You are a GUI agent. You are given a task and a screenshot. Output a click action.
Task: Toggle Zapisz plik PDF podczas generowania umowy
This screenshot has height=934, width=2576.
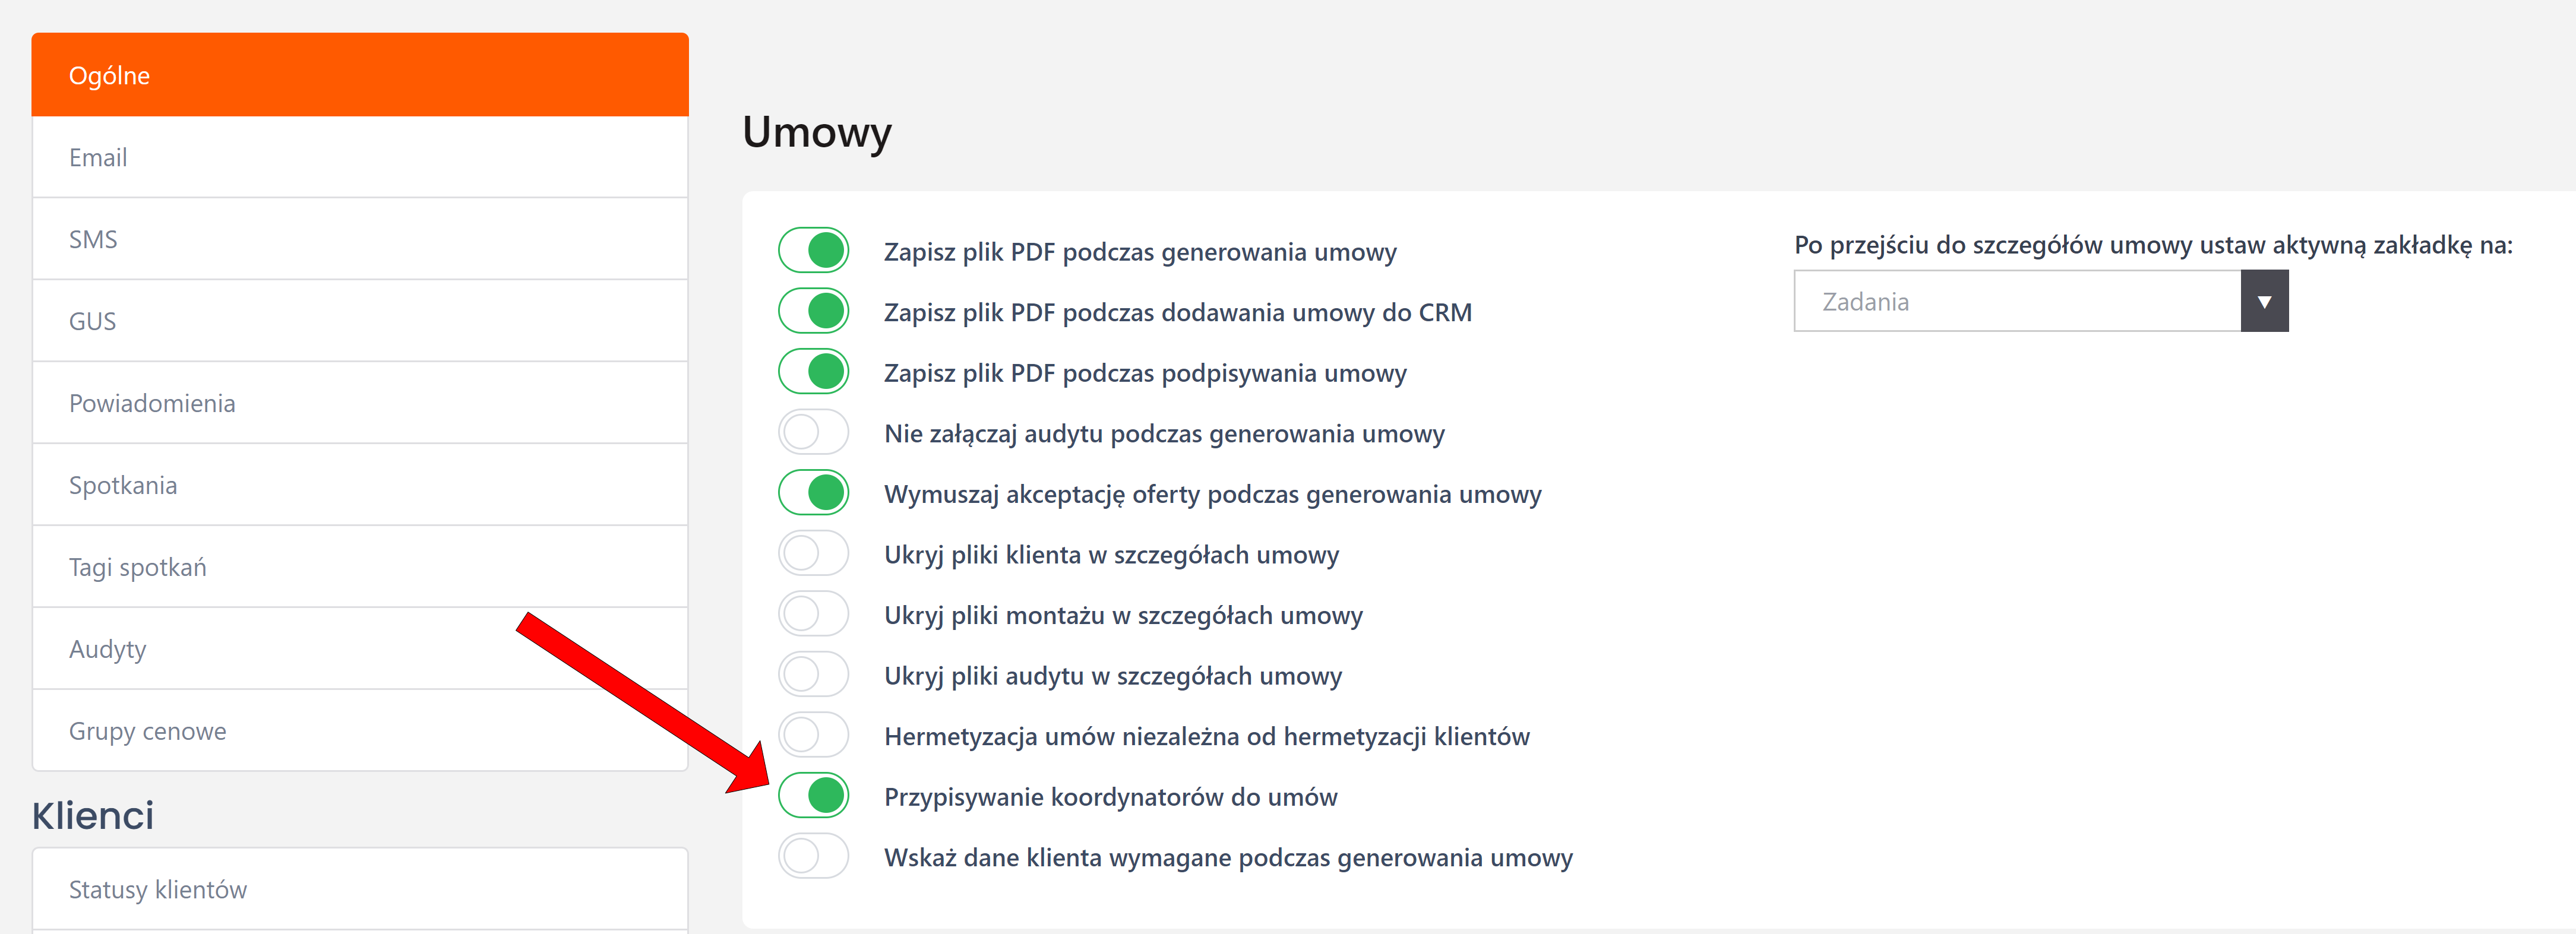(x=813, y=251)
